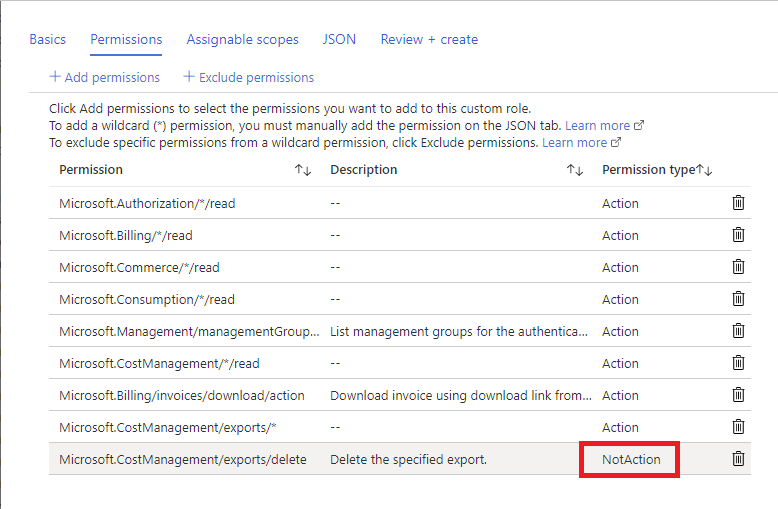Sort the table by Permission column

tap(303, 170)
